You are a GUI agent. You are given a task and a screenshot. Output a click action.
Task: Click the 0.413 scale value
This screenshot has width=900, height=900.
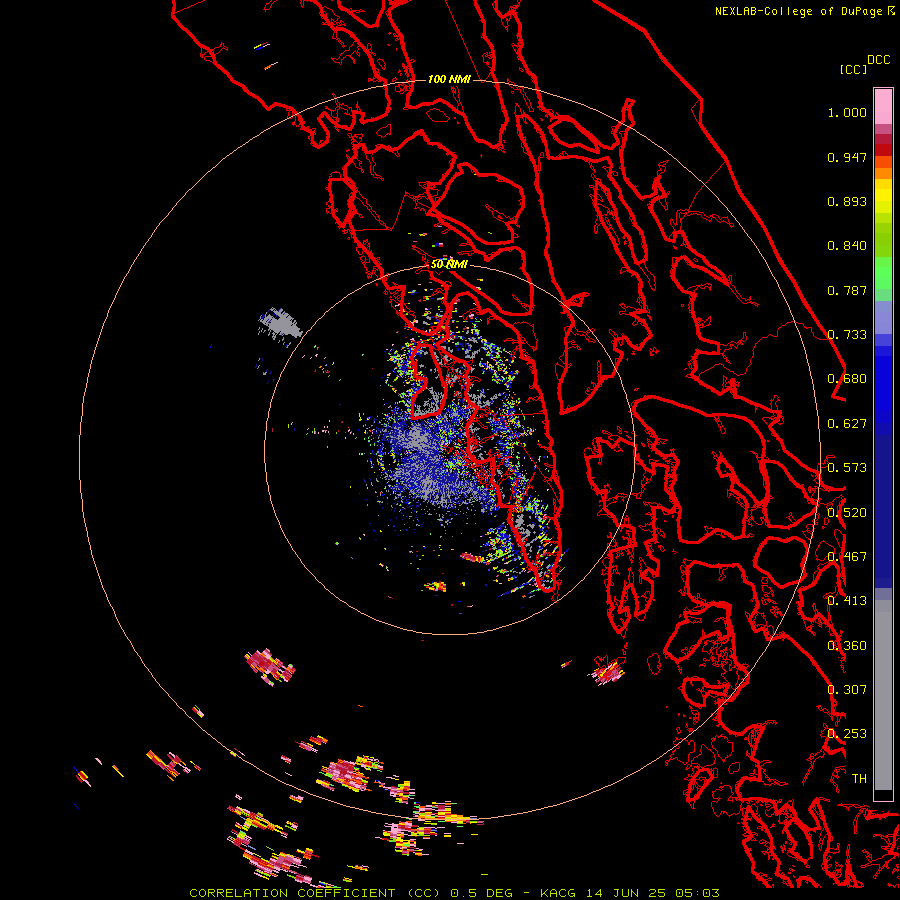[847, 601]
